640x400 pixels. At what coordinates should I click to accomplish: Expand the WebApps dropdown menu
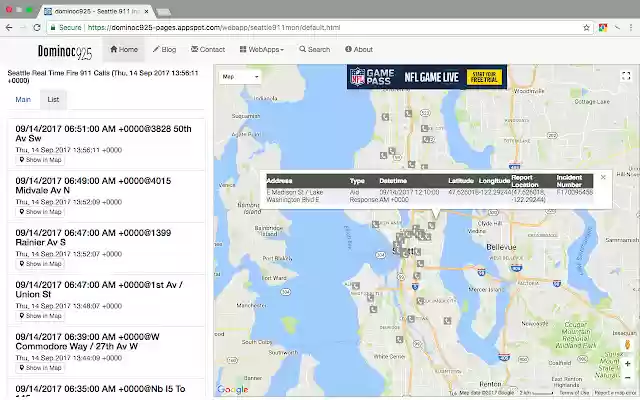tap(262, 49)
